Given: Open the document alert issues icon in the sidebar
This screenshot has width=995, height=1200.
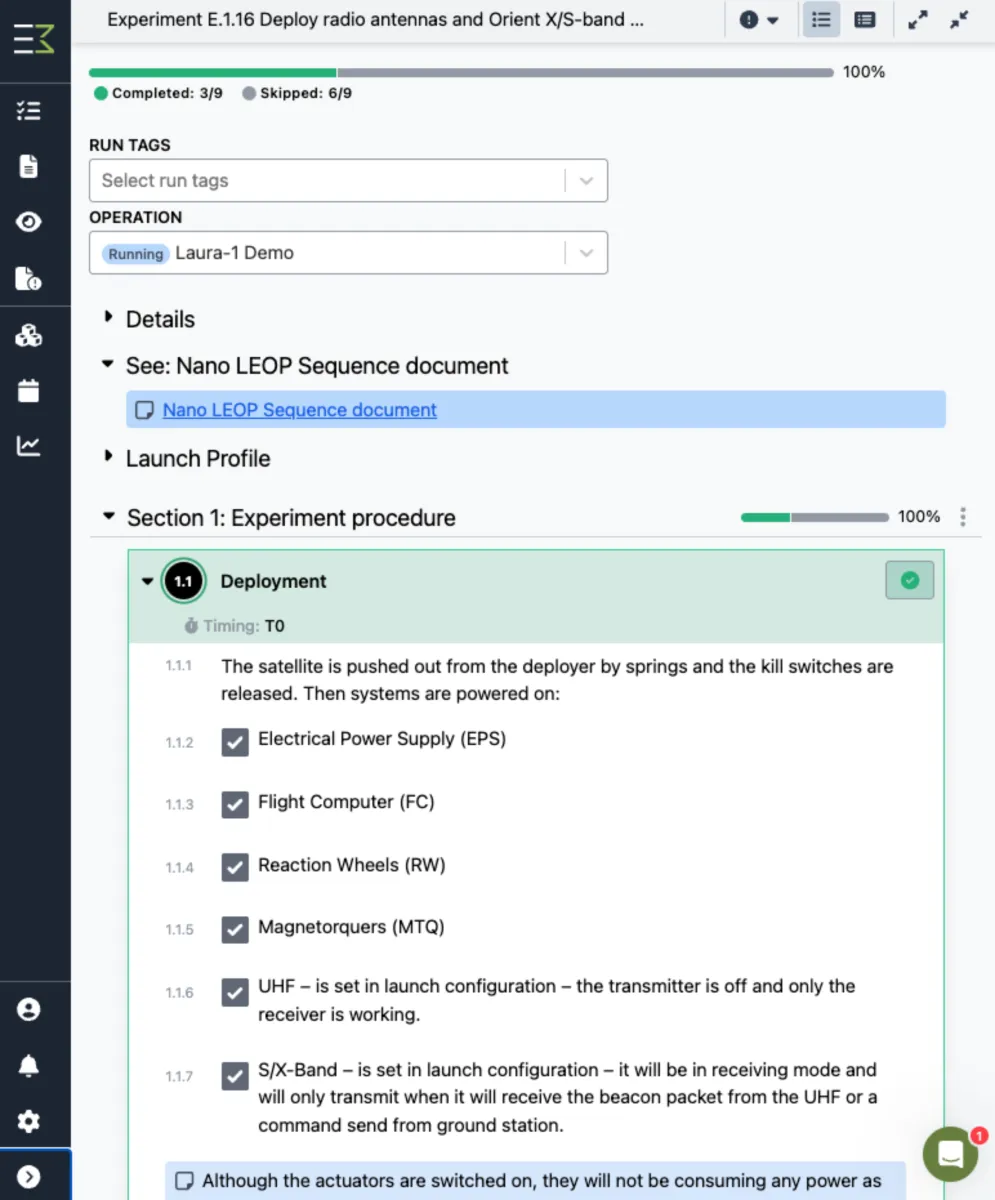Looking at the screenshot, I should (x=29, y=278).
